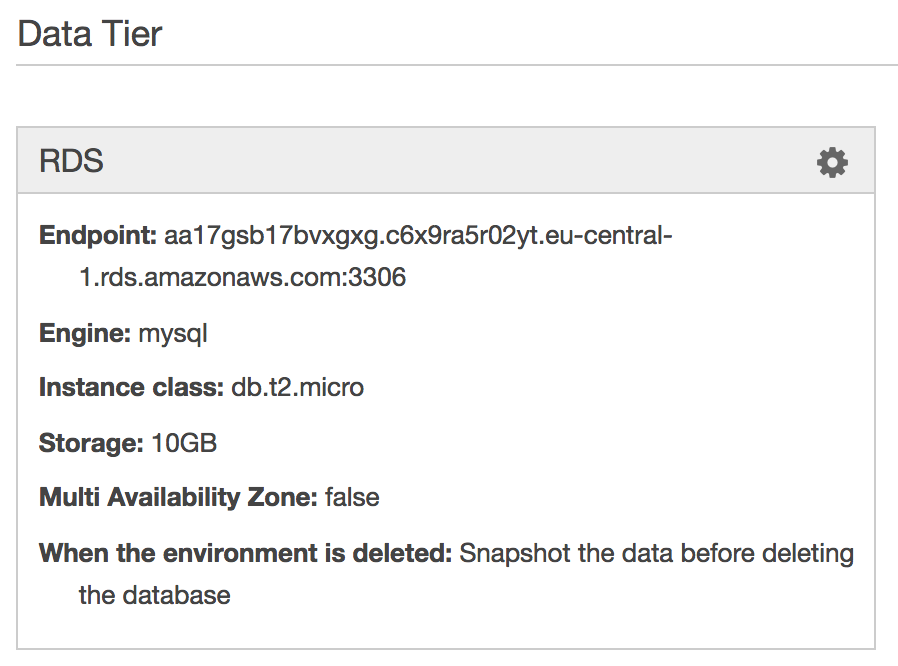Select the Endpoint label
The width and height of the screenshot is (898, 666).
98,235
